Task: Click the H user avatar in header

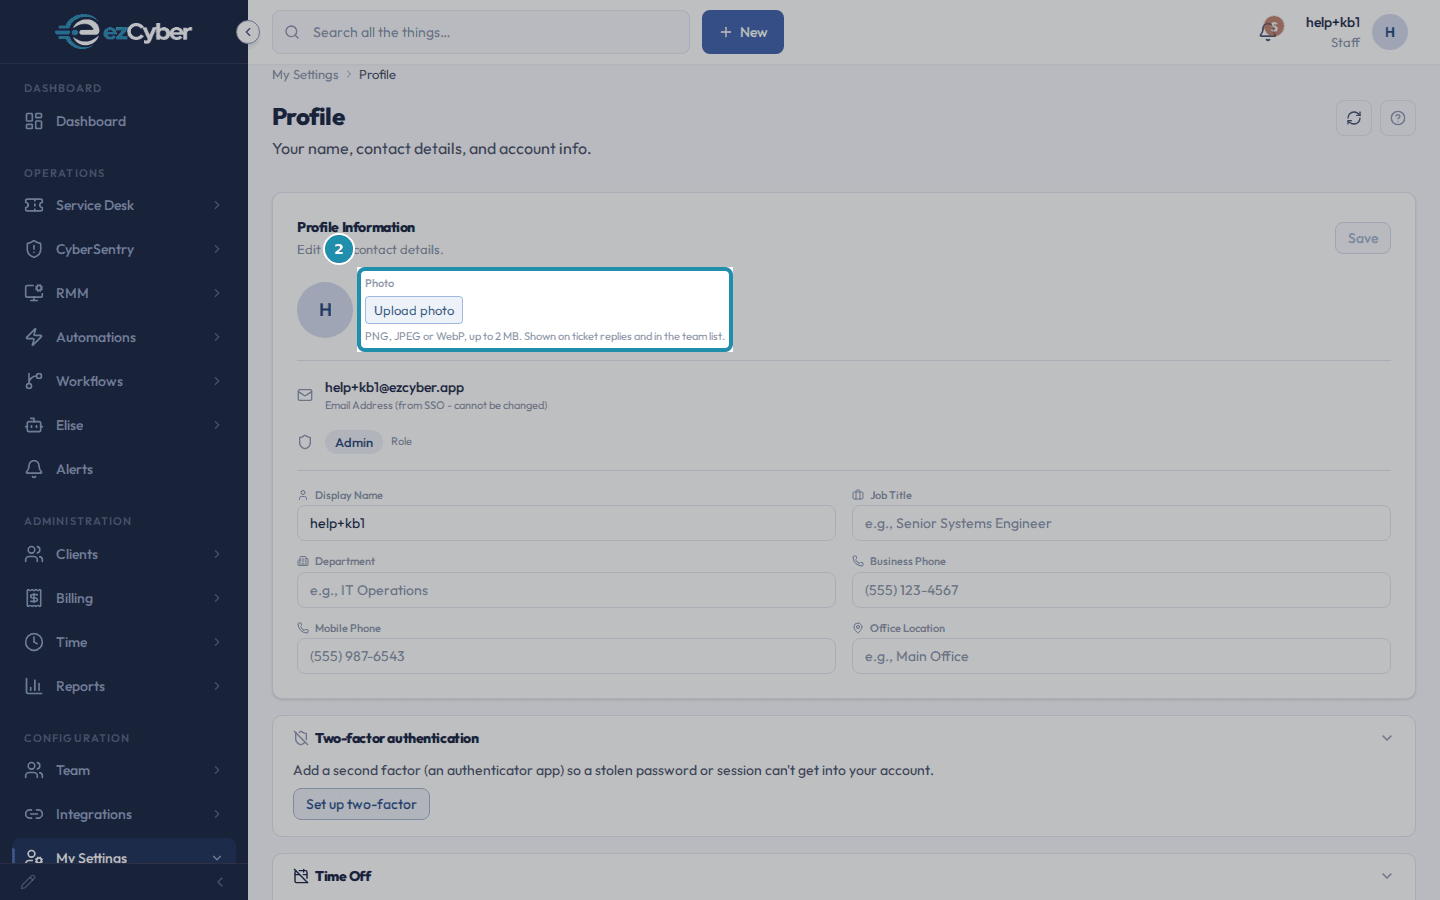Action: point(1390,32)
